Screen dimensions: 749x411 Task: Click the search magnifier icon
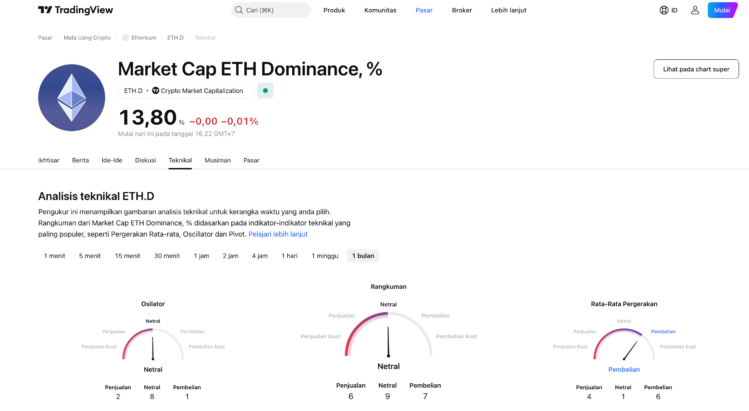pos(240,10)
